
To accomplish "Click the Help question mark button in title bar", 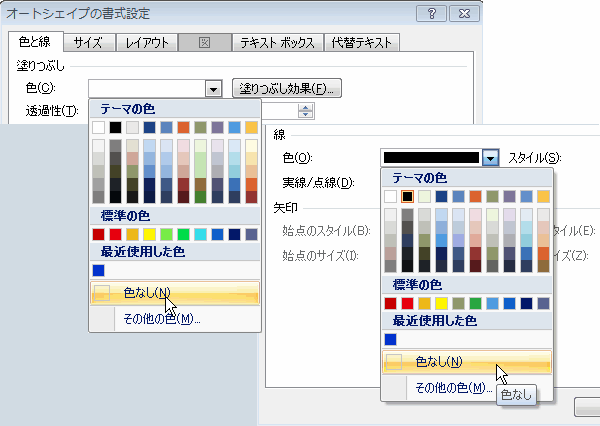I will [x=430, y=14].
